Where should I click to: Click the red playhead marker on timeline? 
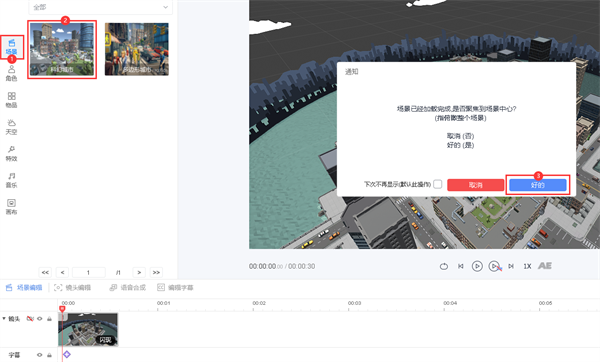click(62, 308)
